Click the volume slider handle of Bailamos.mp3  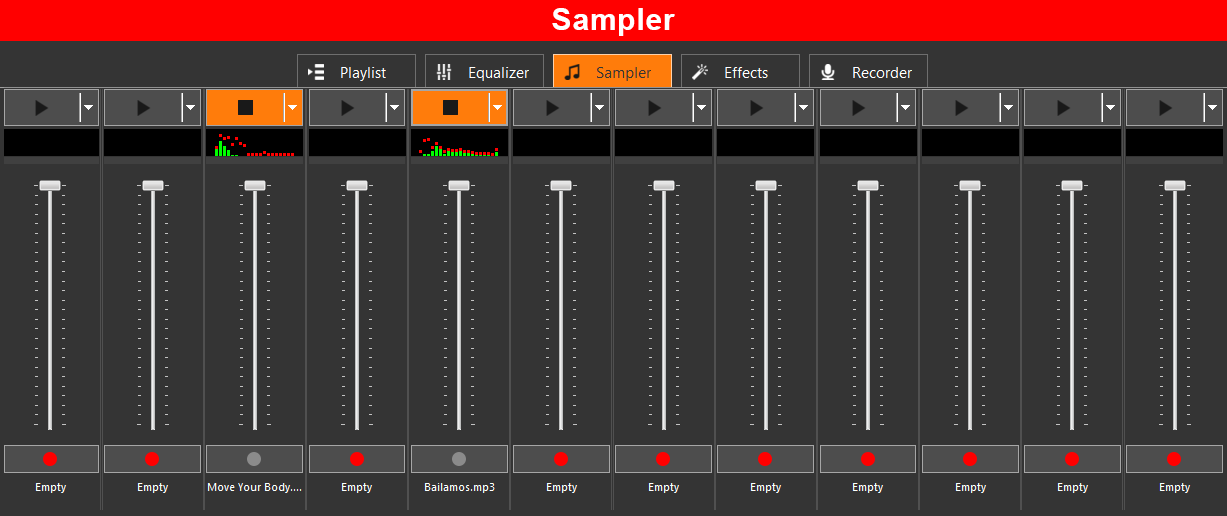point(459,185)
